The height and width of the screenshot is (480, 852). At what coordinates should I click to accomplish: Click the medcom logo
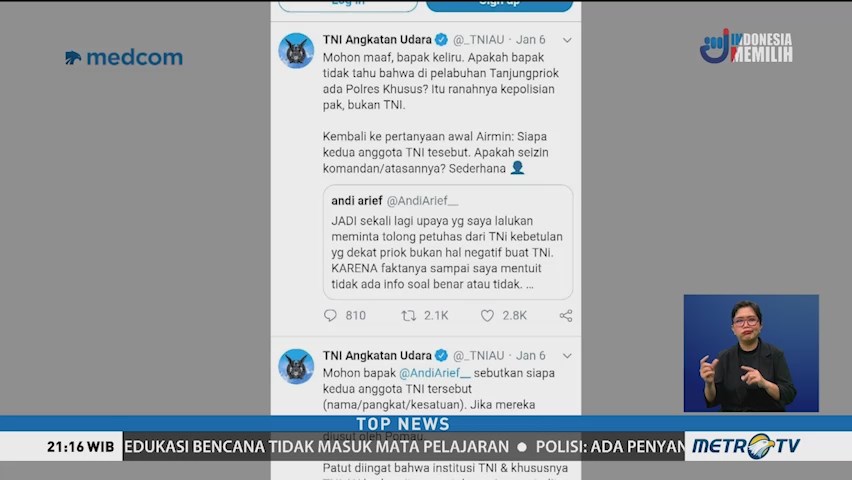(124, 57)
